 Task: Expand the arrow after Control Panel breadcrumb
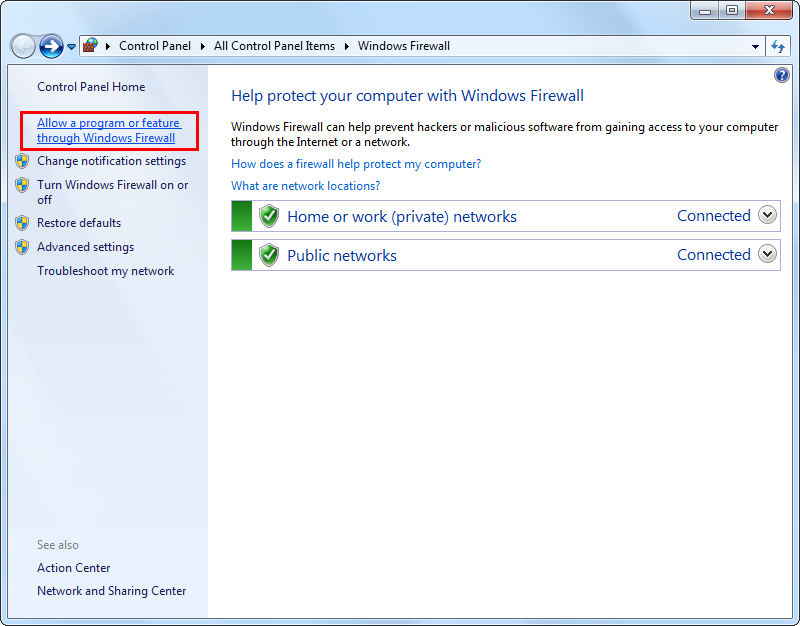click(203, 46)
